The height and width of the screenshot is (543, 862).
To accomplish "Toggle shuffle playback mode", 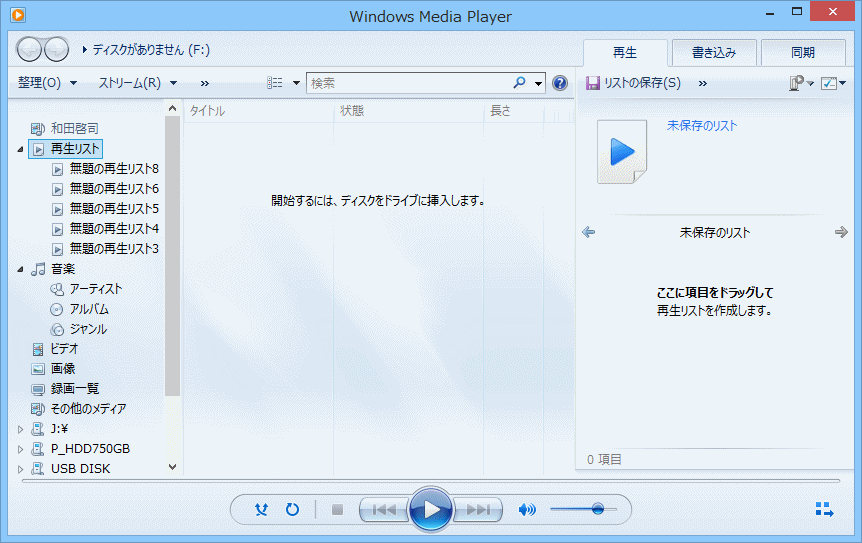I will point(262,509).
